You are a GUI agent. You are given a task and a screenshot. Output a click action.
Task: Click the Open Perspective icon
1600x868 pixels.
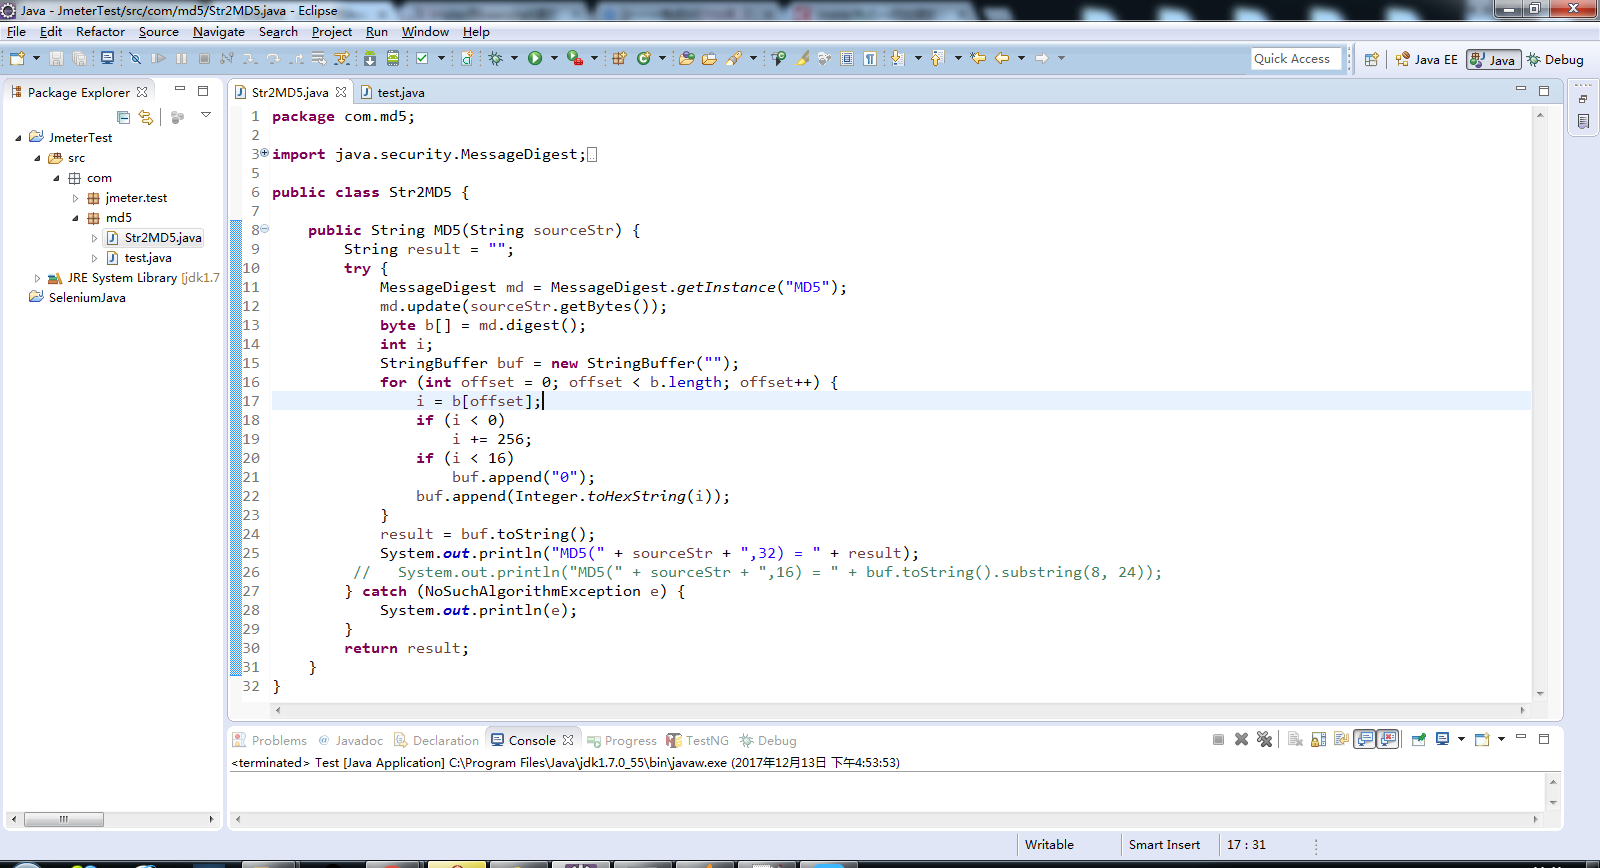(1372, 59)
